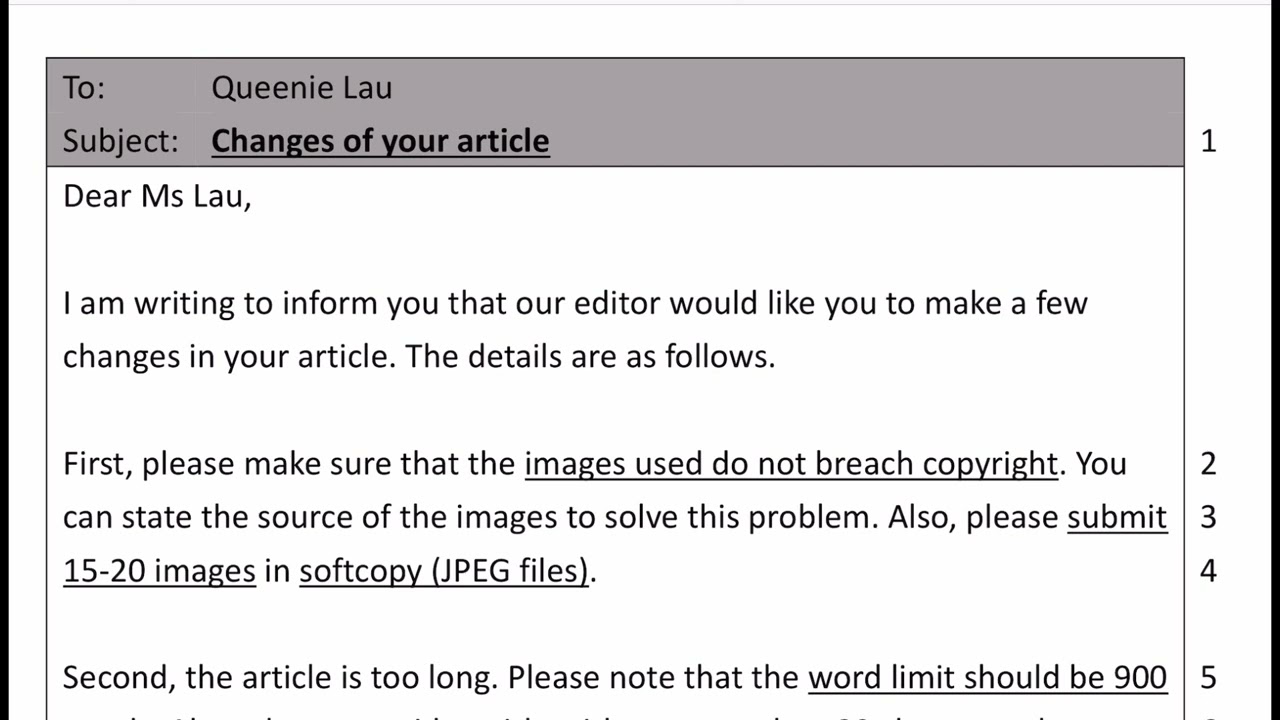Click the "To:" field label
1280x720 pixels.
pos(84,88)
